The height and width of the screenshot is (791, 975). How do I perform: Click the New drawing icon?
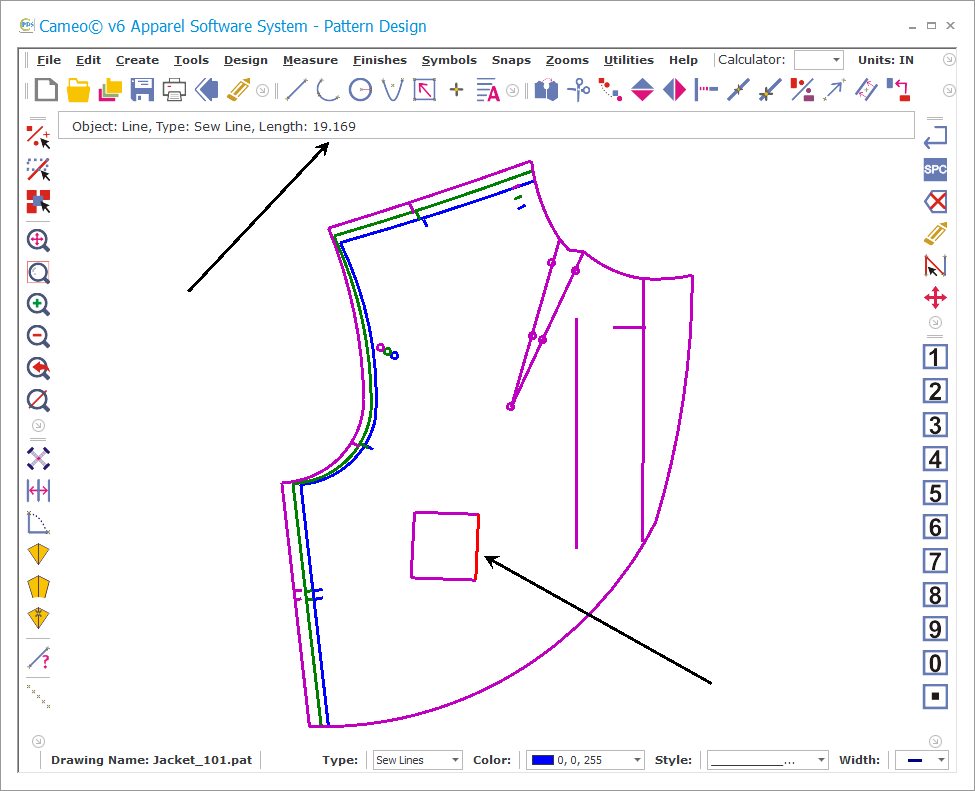[46, 90]
